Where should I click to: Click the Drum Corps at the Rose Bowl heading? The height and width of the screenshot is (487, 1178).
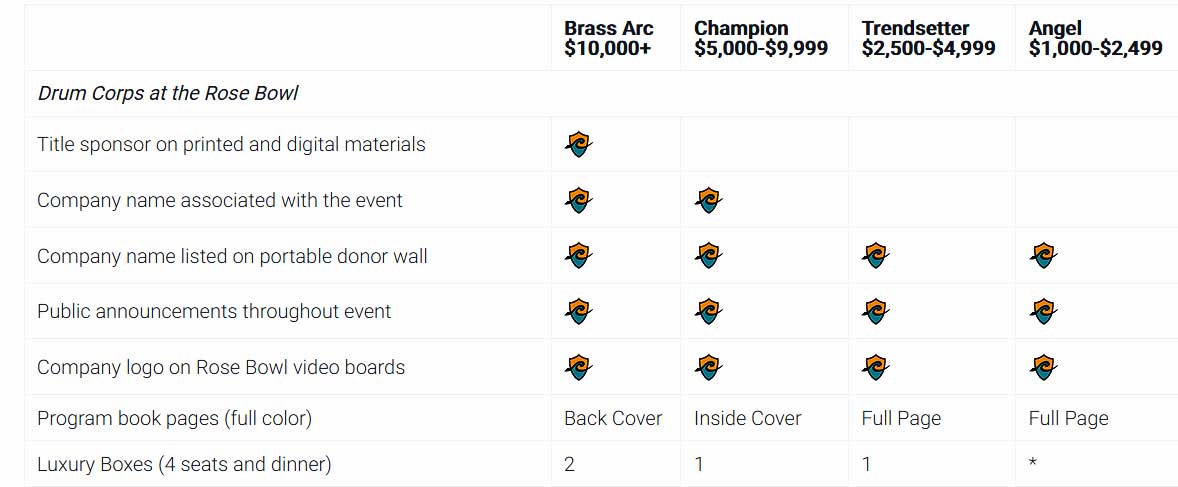168,93
